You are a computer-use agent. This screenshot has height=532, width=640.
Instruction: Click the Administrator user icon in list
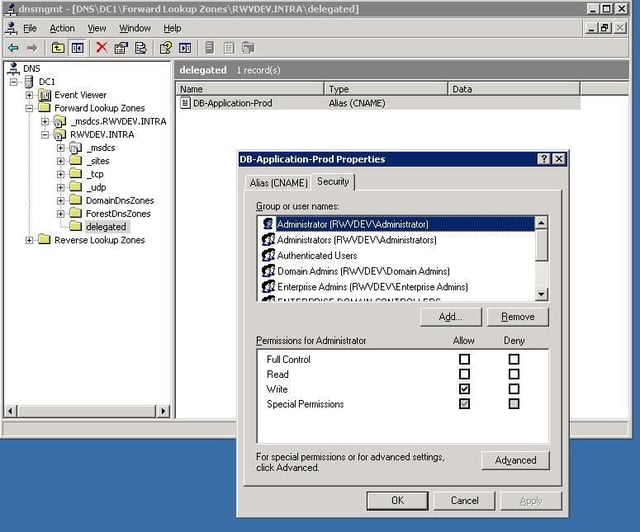click(268, 224)
